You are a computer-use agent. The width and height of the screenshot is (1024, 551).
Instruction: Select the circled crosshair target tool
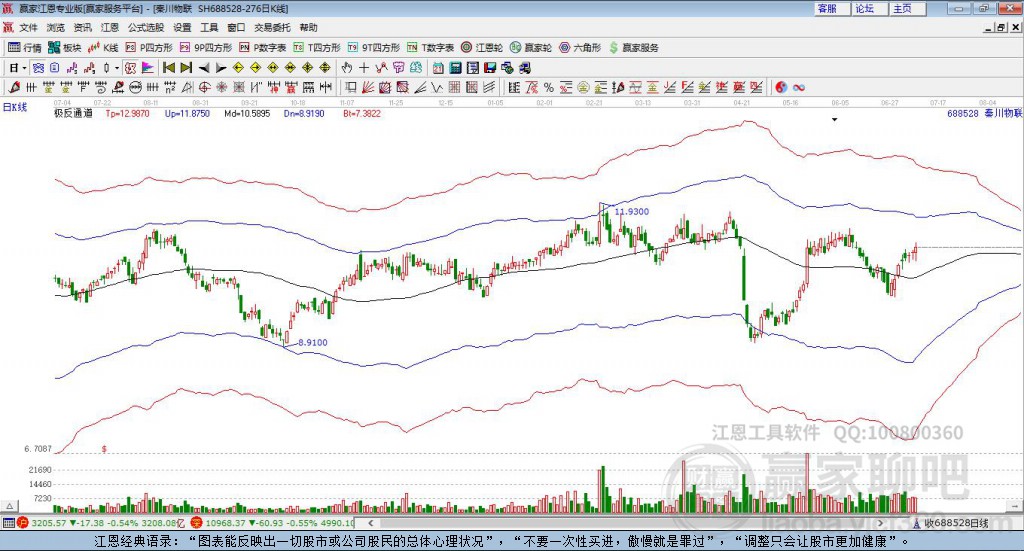pos(204,87)
